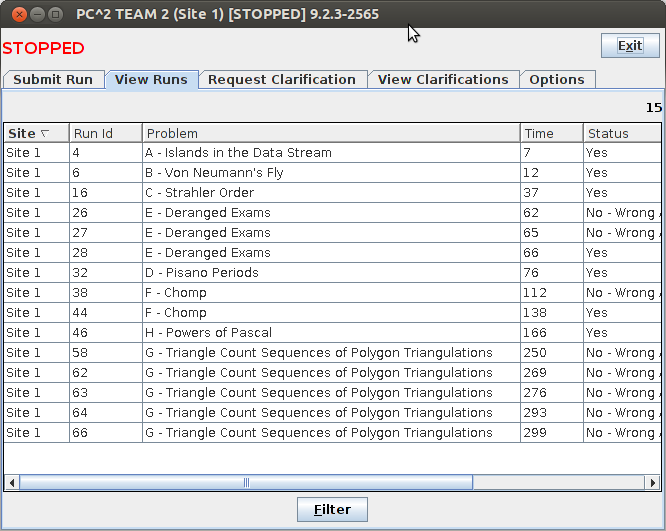Select the View Runs tab
The image size is (666, 531).
[151, 80]
